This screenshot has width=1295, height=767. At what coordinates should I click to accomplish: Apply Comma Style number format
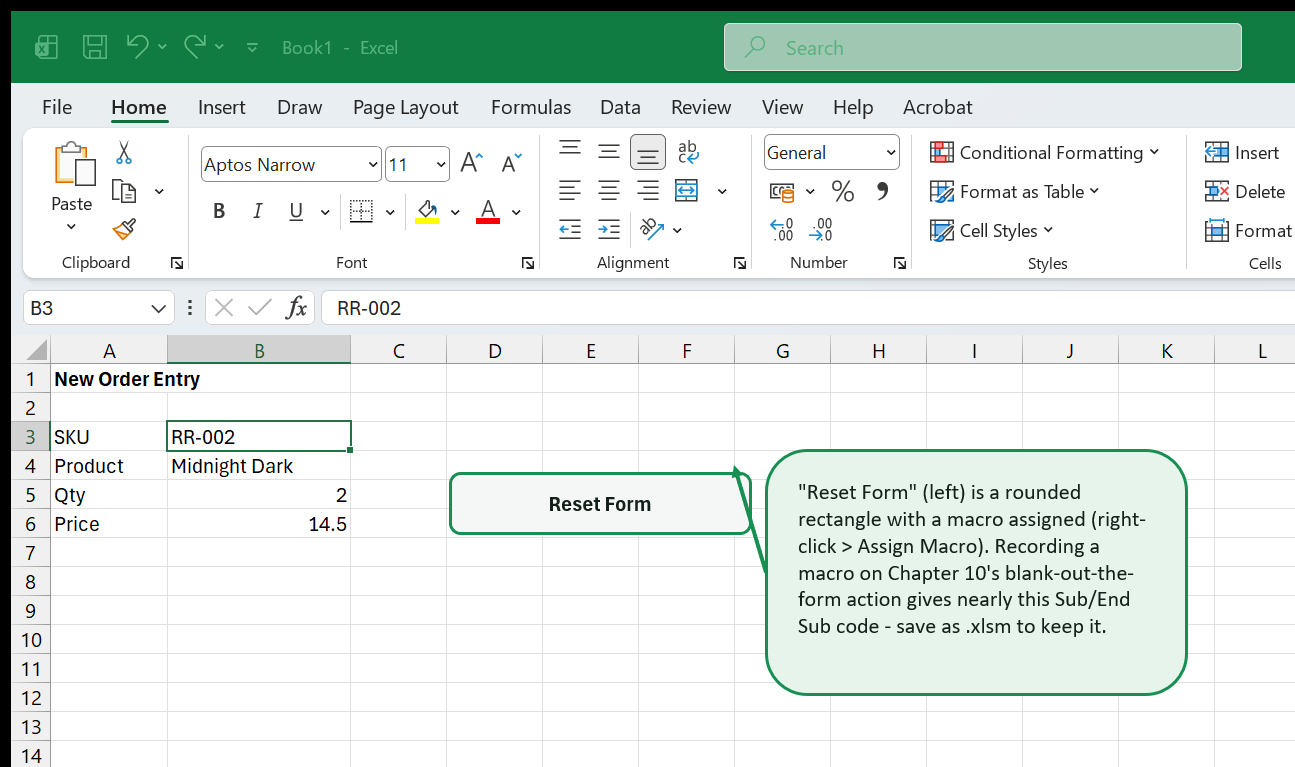(882, 190)
